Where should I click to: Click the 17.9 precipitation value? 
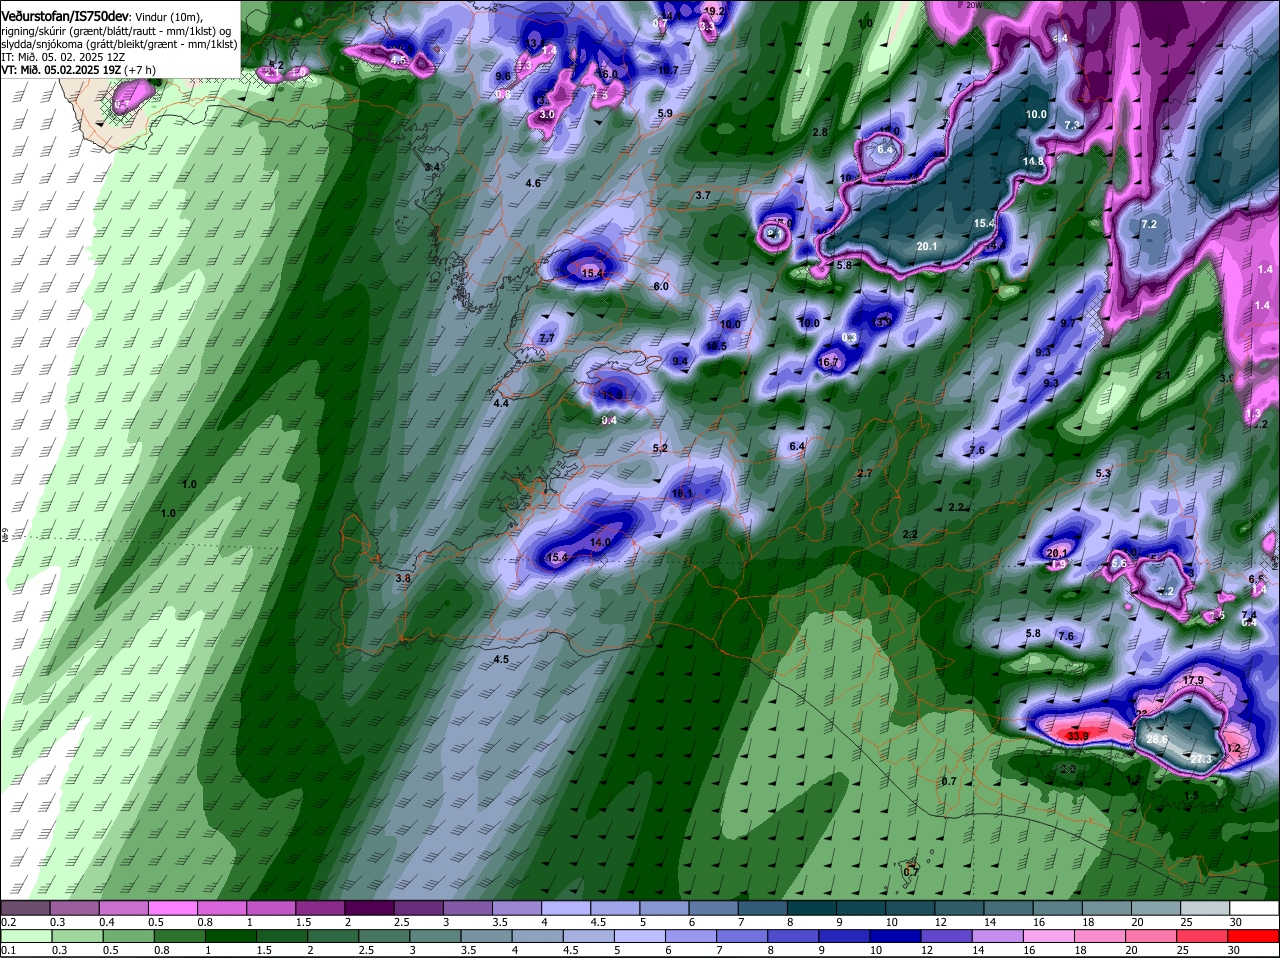[x=1194, y=681]
